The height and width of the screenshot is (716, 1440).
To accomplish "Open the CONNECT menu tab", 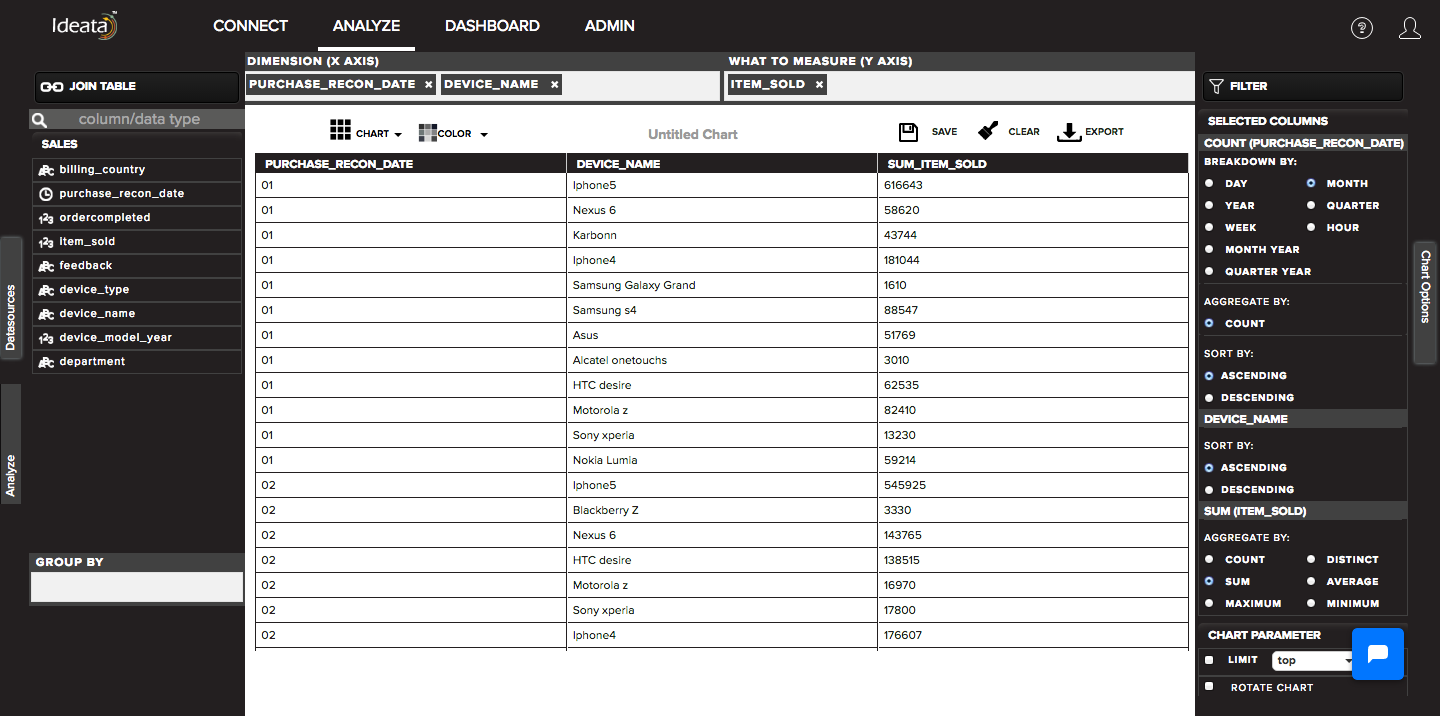I will pos(250,26).
